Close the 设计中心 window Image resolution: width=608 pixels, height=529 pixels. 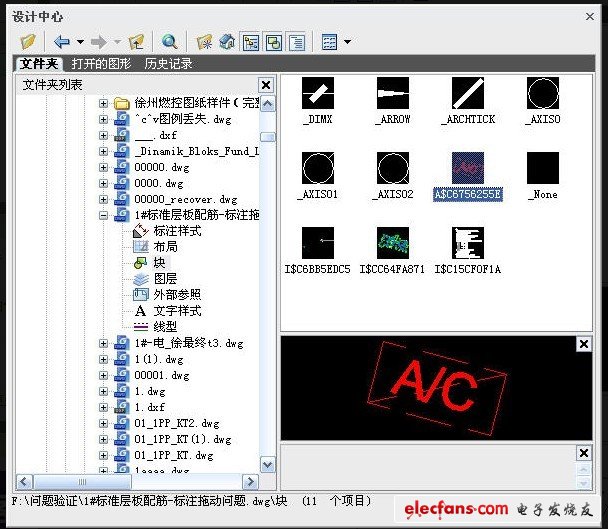pos(590,16)
